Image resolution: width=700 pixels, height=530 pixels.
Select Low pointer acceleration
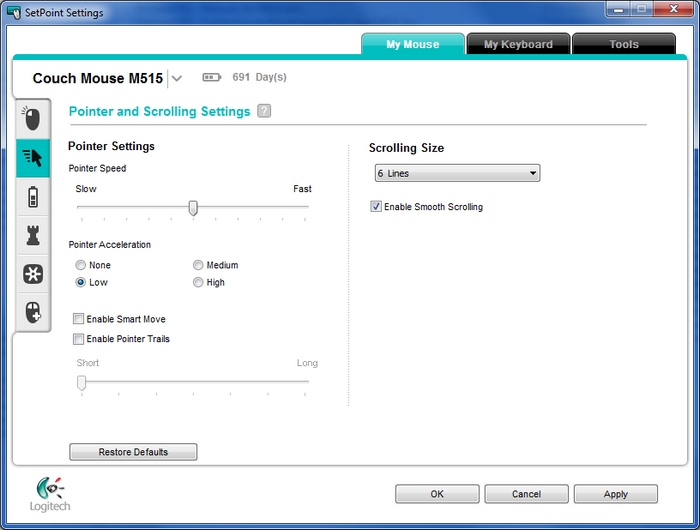[x=80, y=282]
